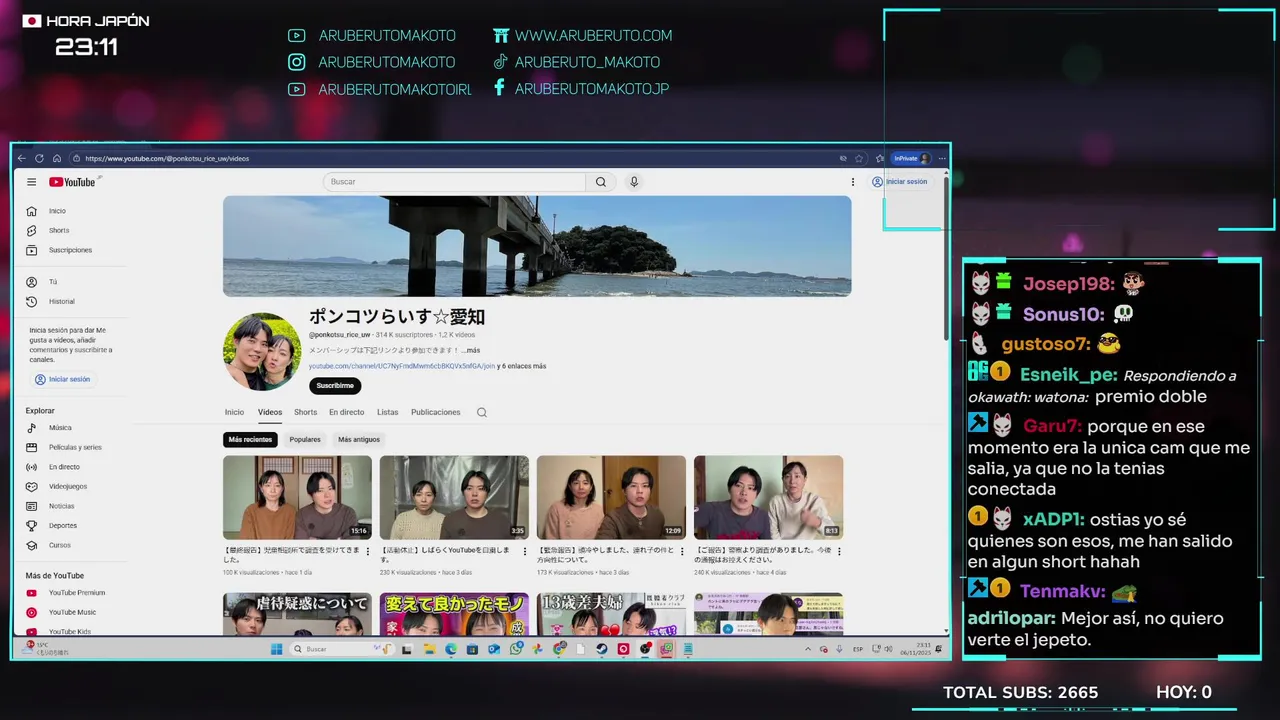The height and width of the screenshot is (720, 1280).
Task: Open options menu for the 8:13 video
Action: click(839, 551)
